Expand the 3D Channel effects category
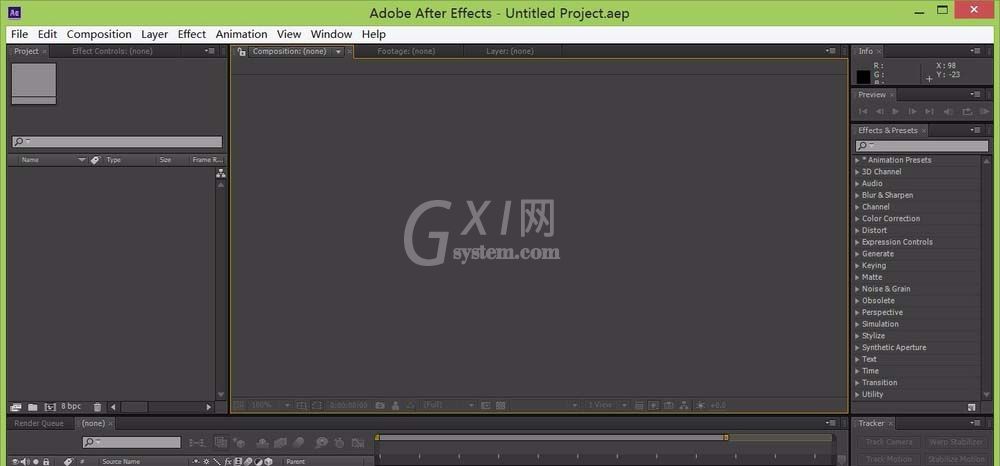Viewport: 1000px width, 466px height. [x=857, y=172]
